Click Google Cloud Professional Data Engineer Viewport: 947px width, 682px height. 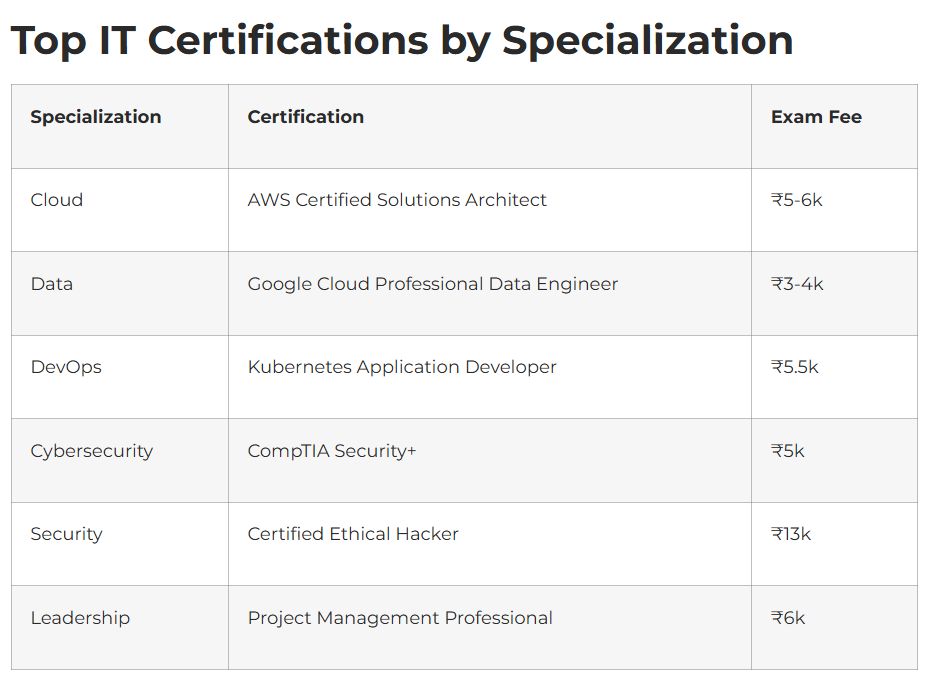433,284
